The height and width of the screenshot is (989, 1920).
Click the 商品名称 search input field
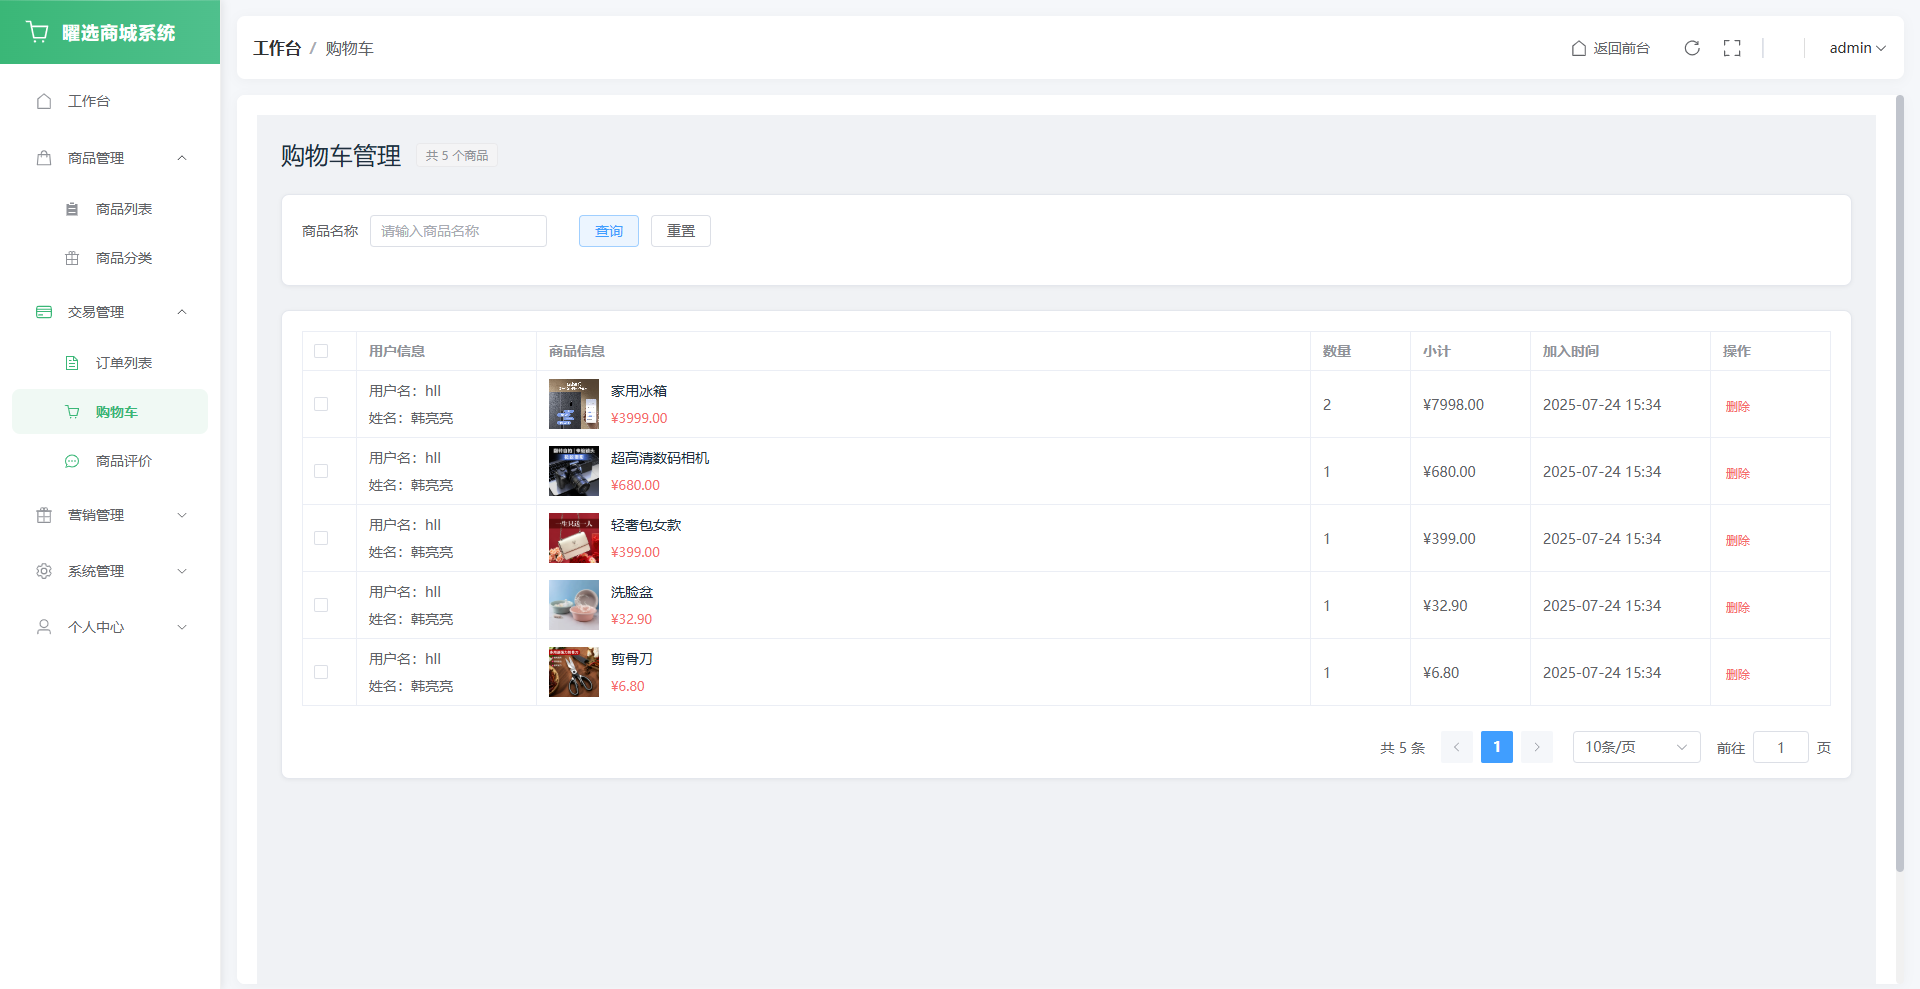(458, 231)
